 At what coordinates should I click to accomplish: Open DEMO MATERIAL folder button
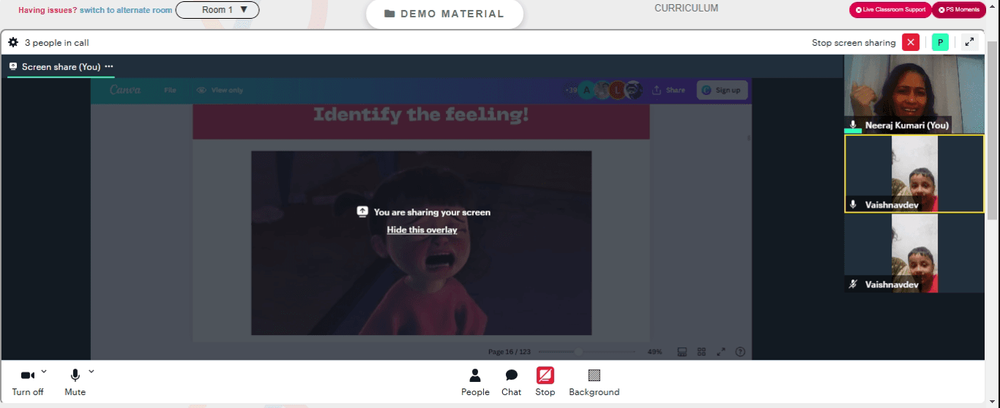(445, 13)
